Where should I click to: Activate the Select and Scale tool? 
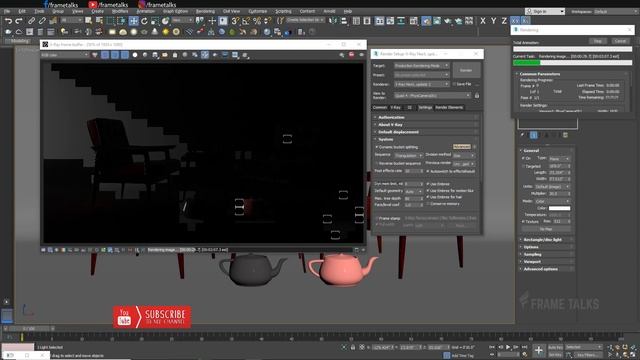coord(155,21)
